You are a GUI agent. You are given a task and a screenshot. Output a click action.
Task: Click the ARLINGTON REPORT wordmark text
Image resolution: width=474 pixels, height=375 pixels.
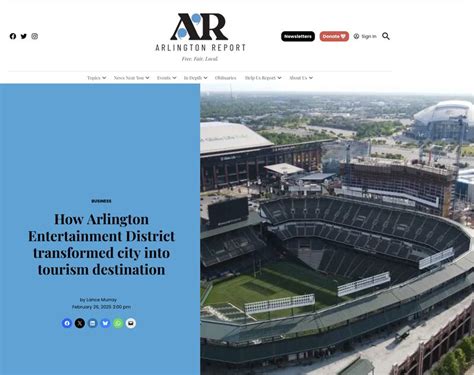(200, 48)
